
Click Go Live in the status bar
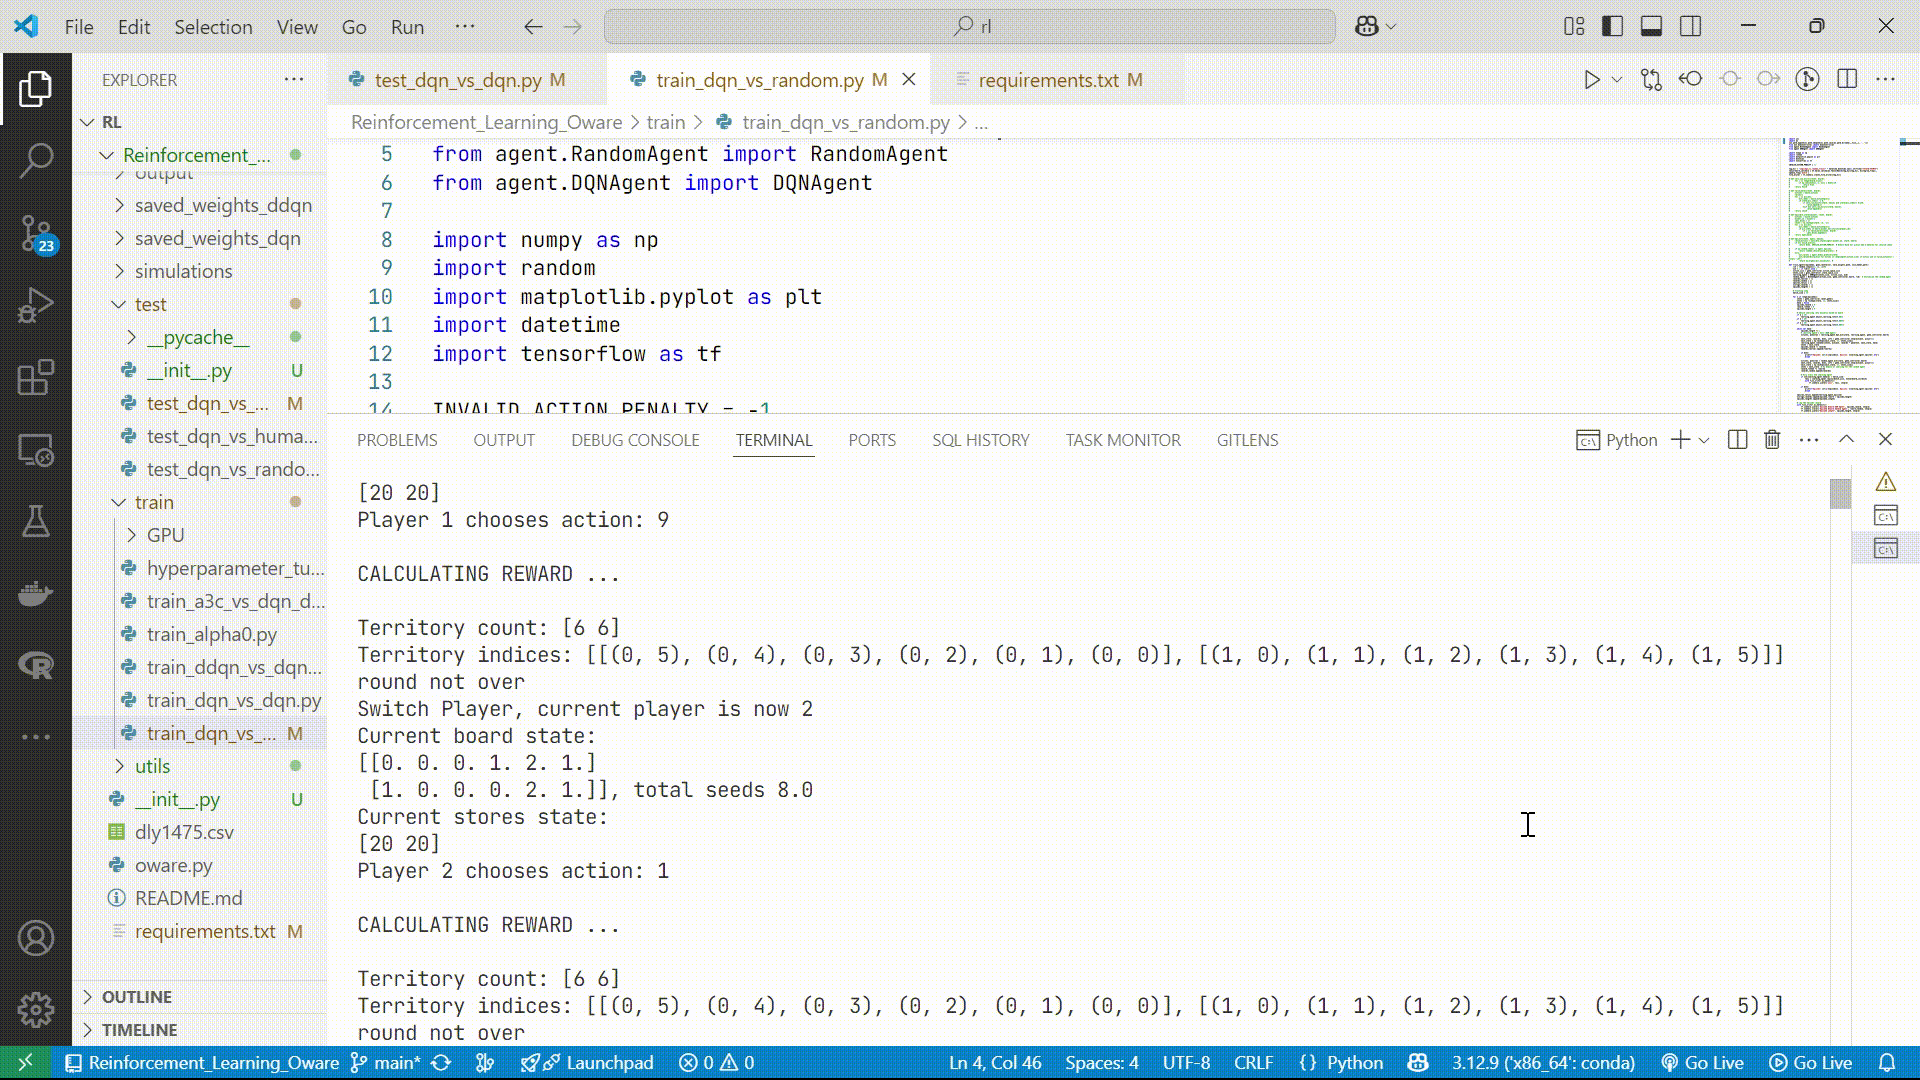coord(1702,1063)
